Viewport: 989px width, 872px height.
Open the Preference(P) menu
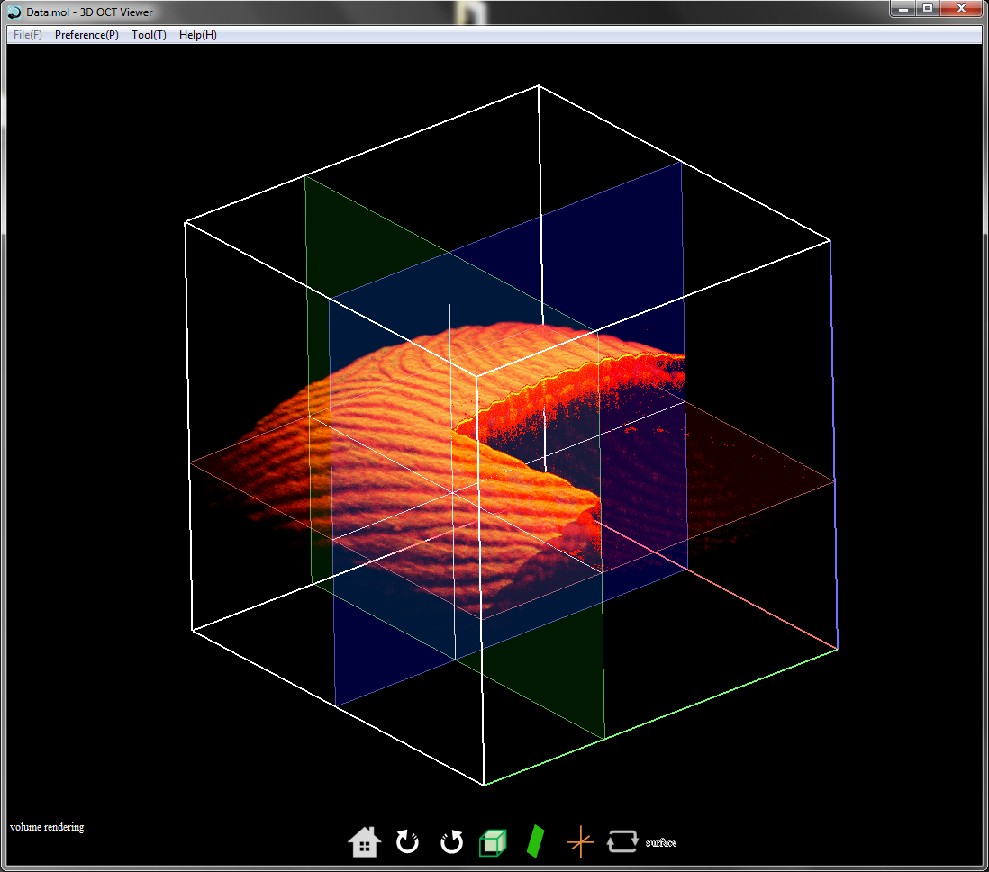[86, 35]
